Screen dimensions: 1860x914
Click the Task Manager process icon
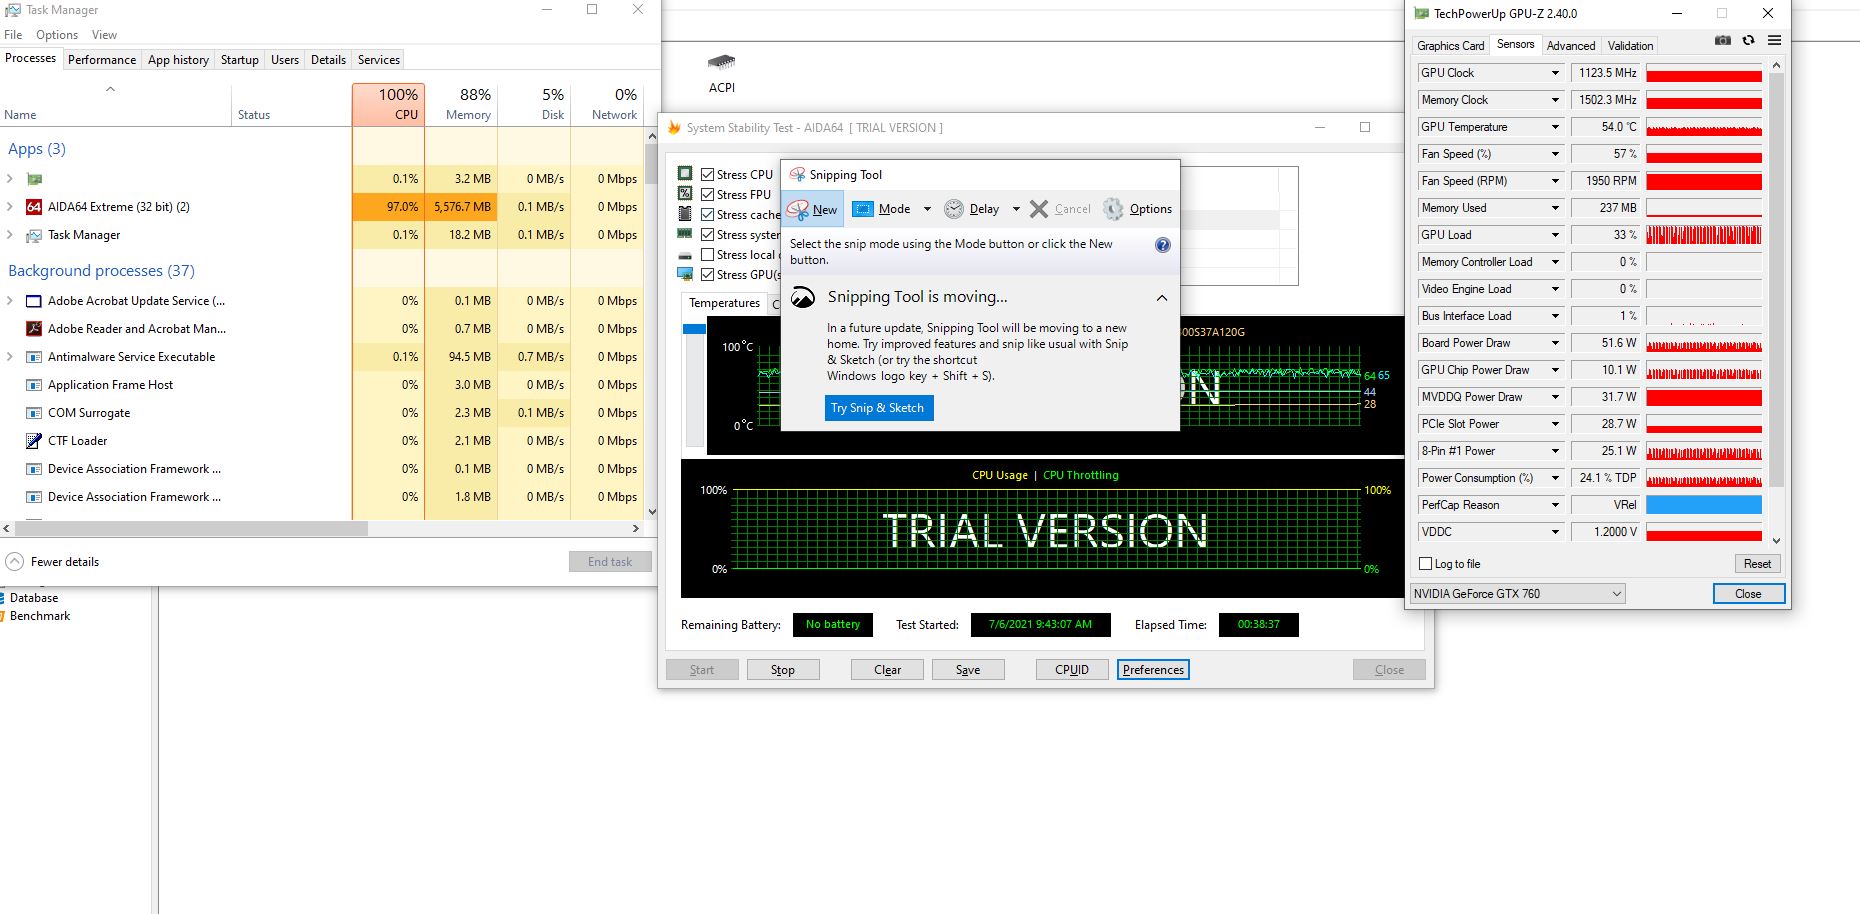click(x=34, y=235)
